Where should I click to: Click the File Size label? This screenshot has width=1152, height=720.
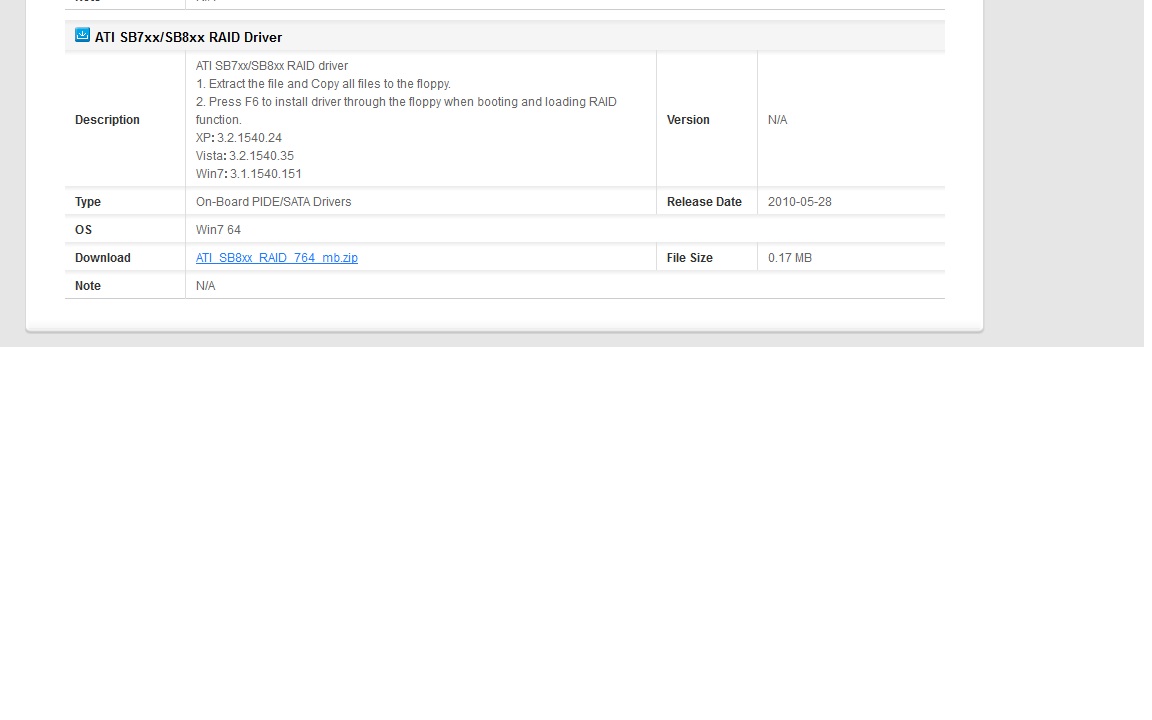click(x=689, y=258)
